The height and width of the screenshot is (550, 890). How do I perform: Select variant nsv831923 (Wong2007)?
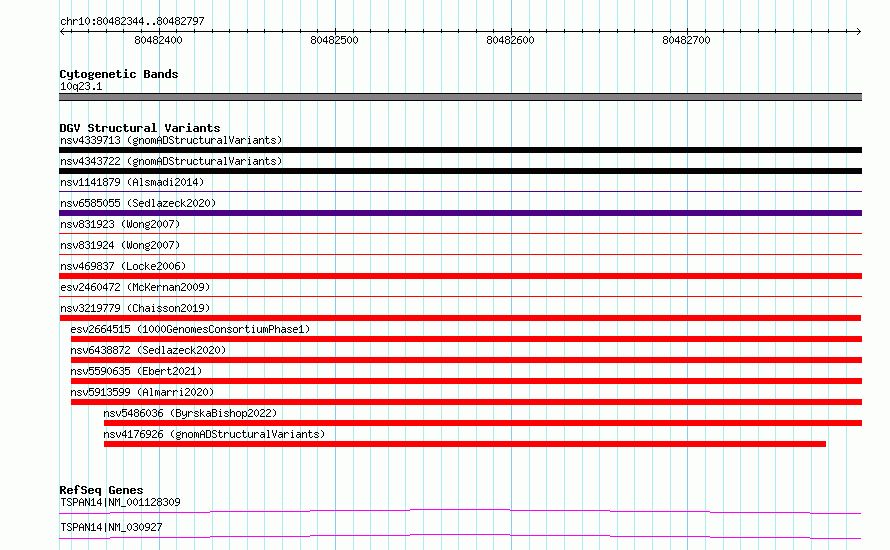click(120, 224)
